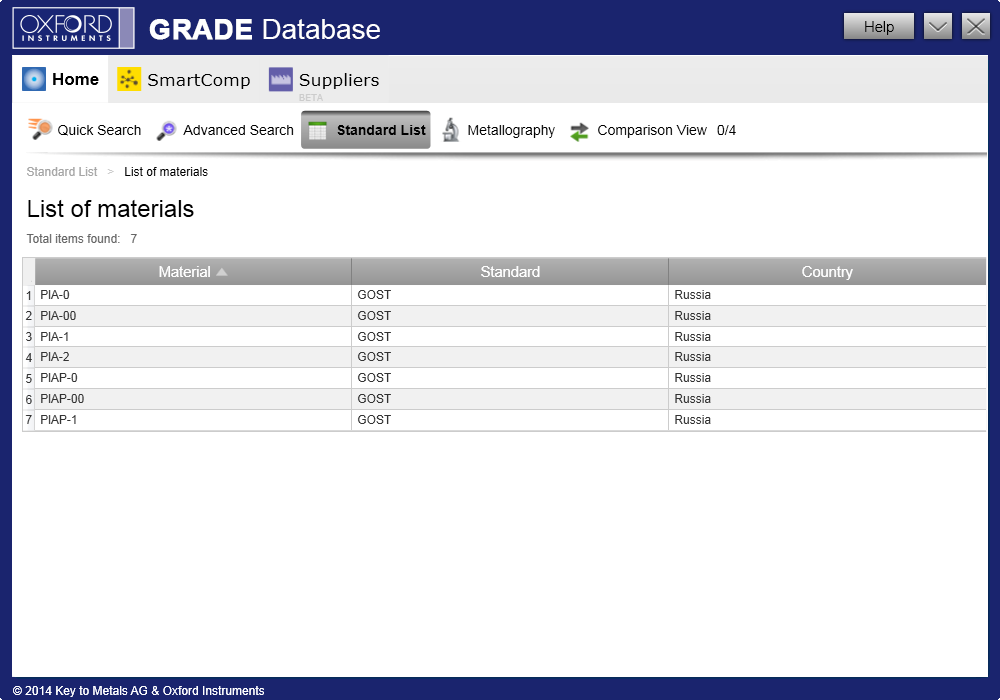This screenshot has height=700, width=1000.
Task: Click the Comparison View 0/4 counter
Action: (726, 130)
